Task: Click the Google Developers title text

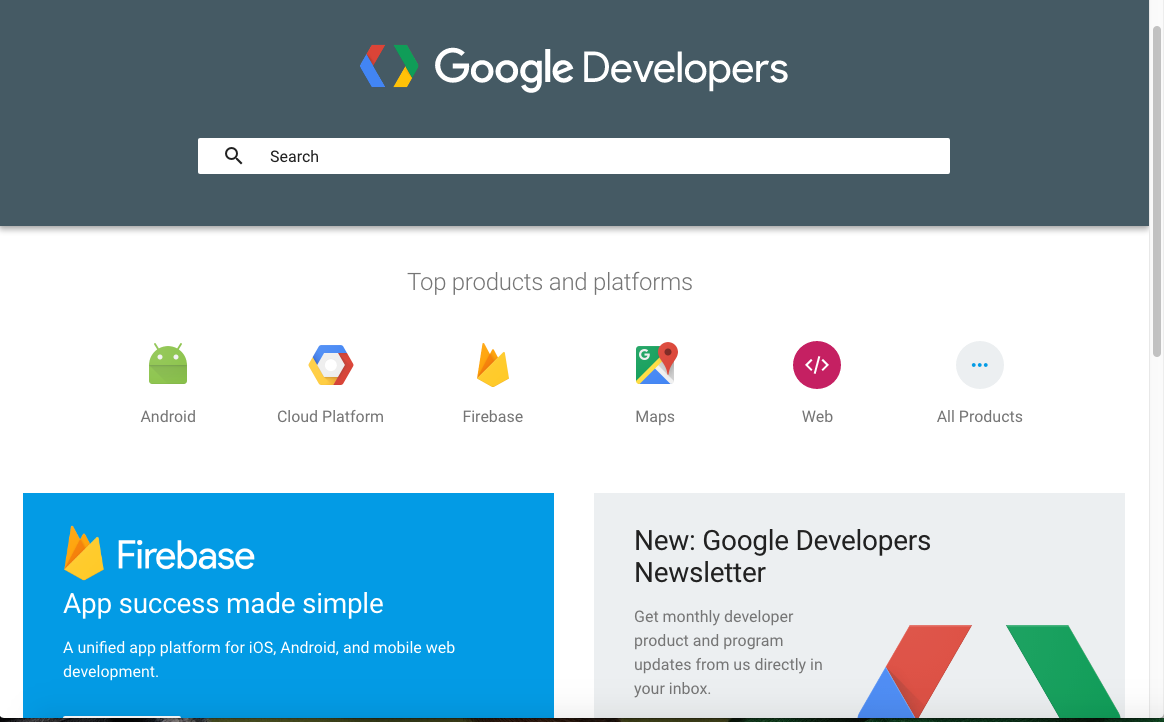Action: (x=611, y=68)
